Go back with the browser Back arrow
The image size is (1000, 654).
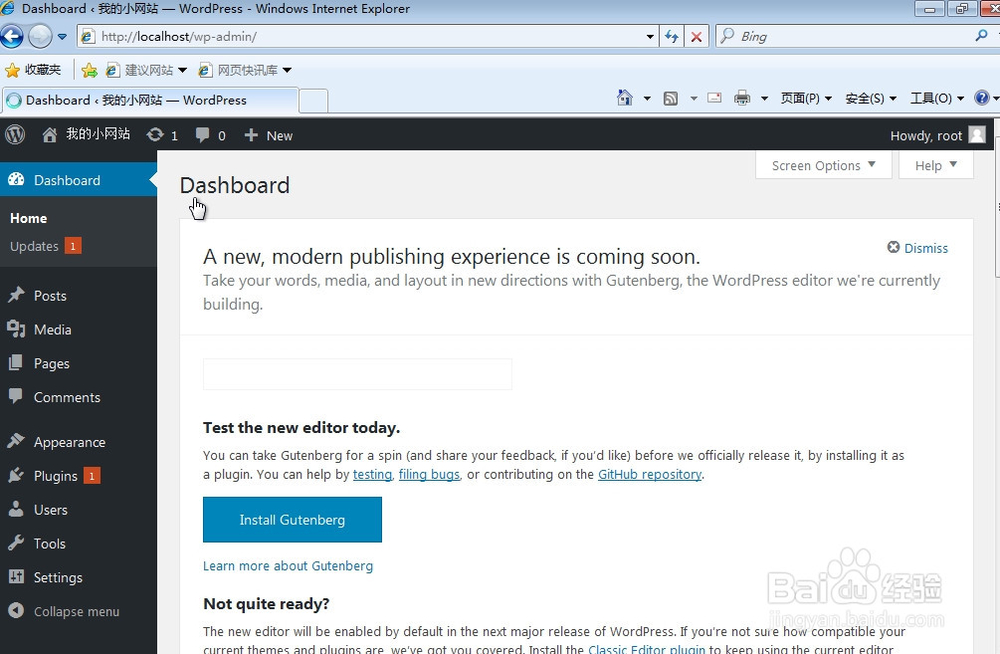11,36
